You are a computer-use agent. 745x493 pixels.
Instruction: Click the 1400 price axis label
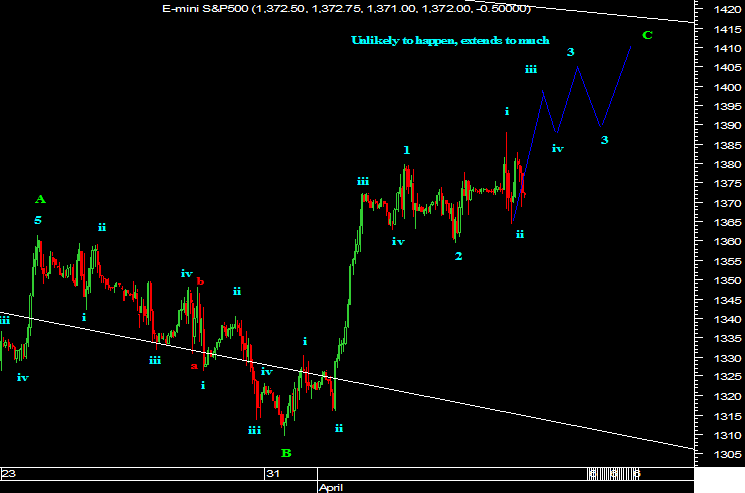pos(727,87)
